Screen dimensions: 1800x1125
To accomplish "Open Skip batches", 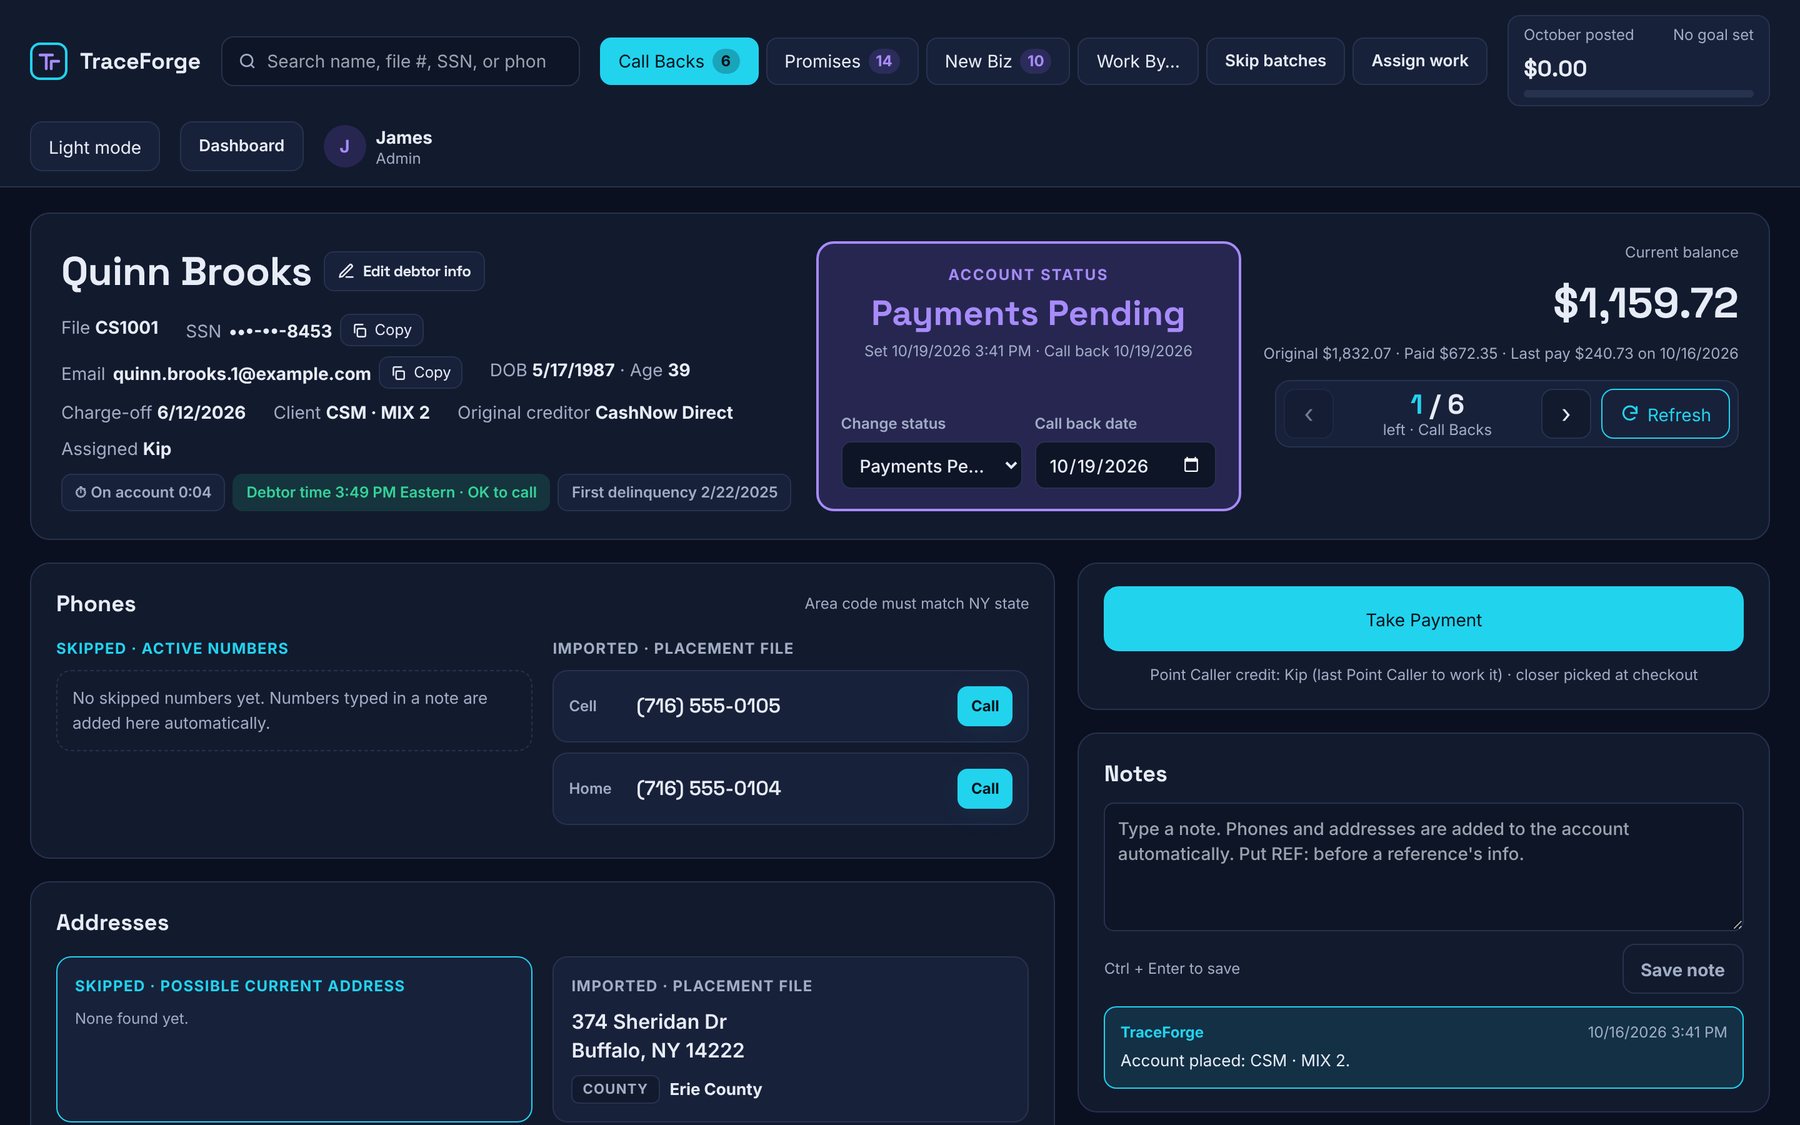I will tap(1275, 61).
